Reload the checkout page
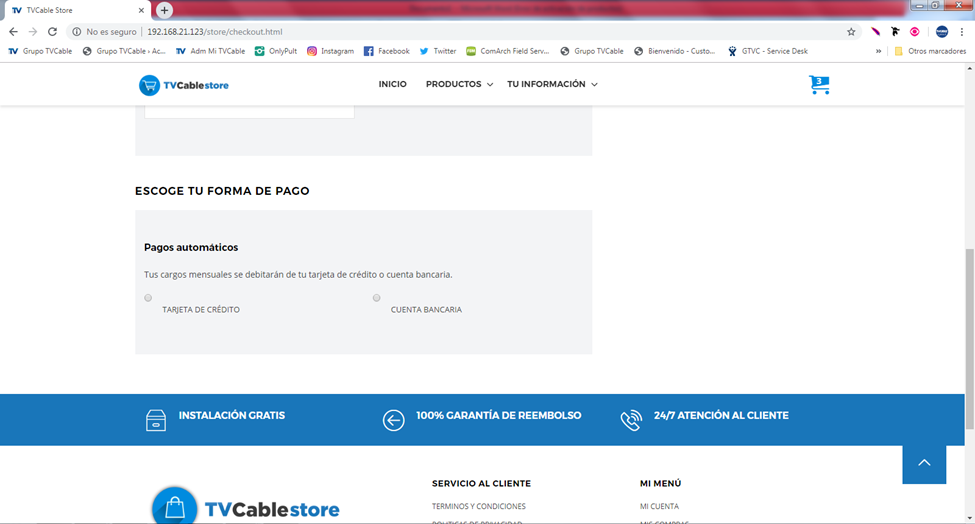The width and height of the screenshot is (975, 524). point(52,32)
